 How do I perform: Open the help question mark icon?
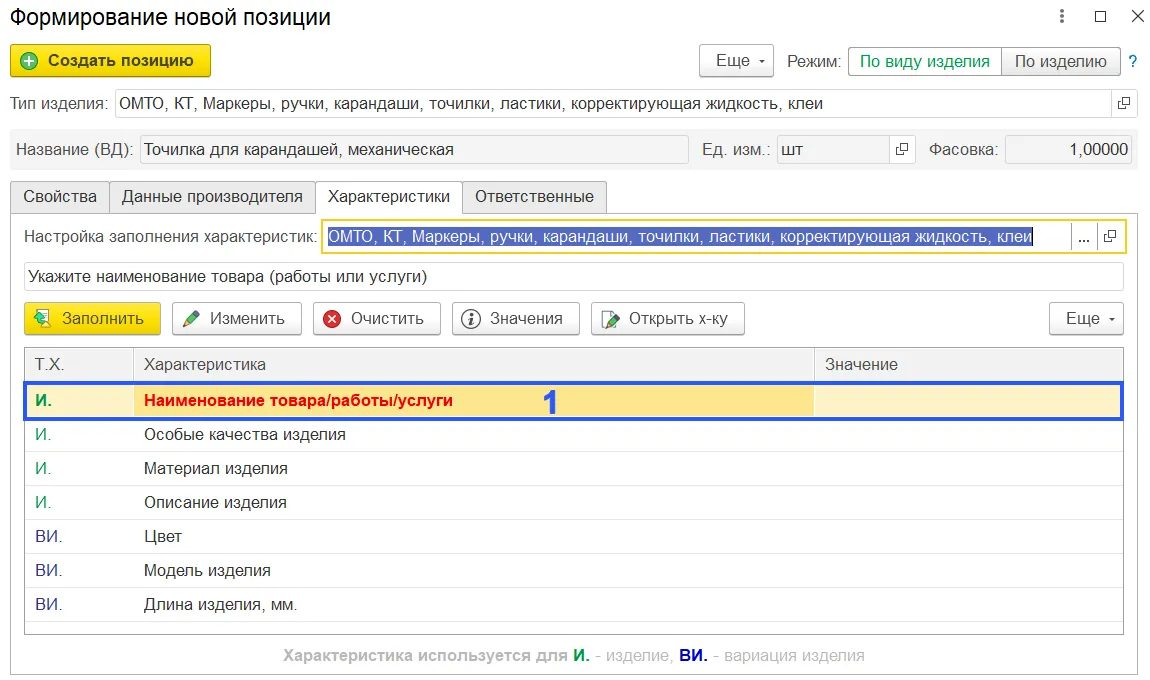[1132, 62]
